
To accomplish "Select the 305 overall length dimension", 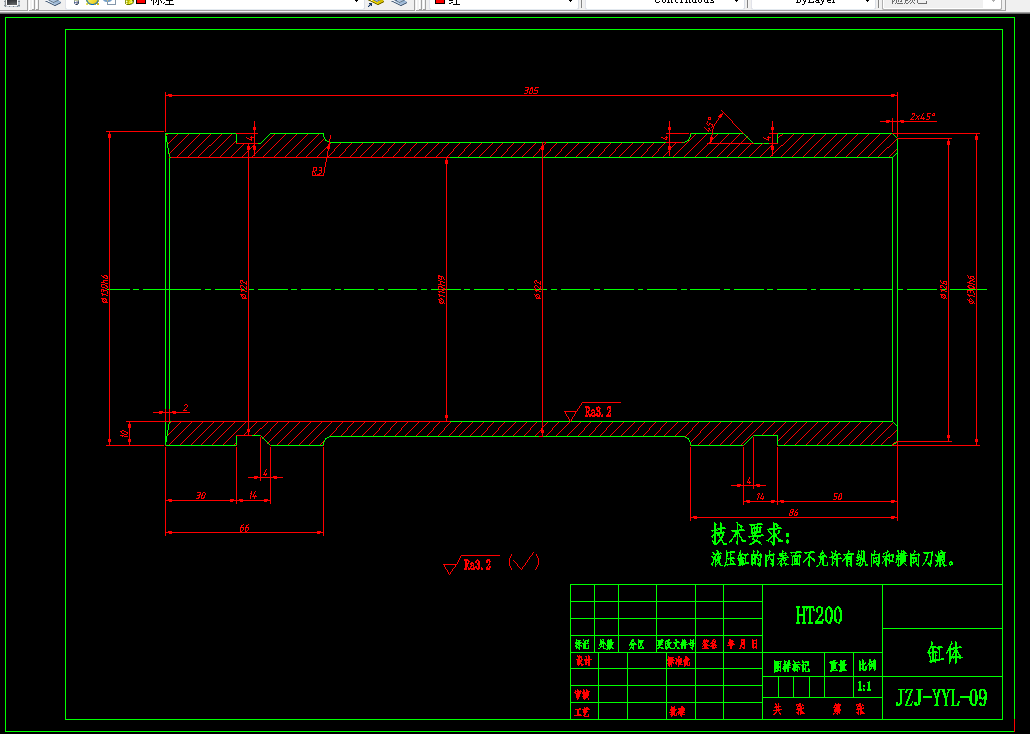I will [531, 91].
